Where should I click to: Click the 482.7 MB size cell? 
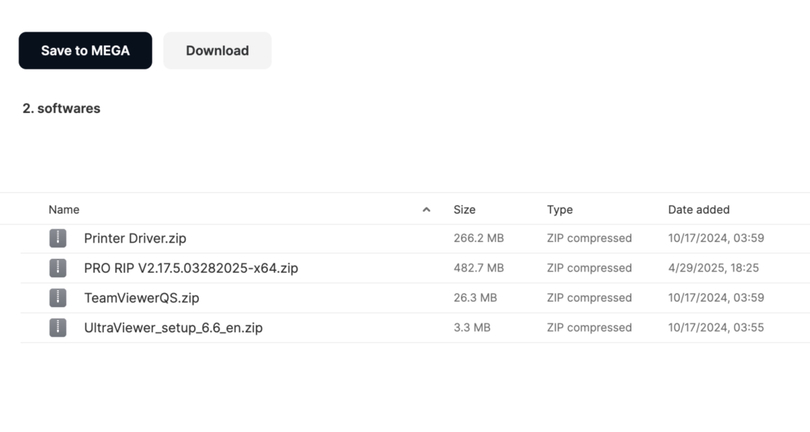coord(479,268)
